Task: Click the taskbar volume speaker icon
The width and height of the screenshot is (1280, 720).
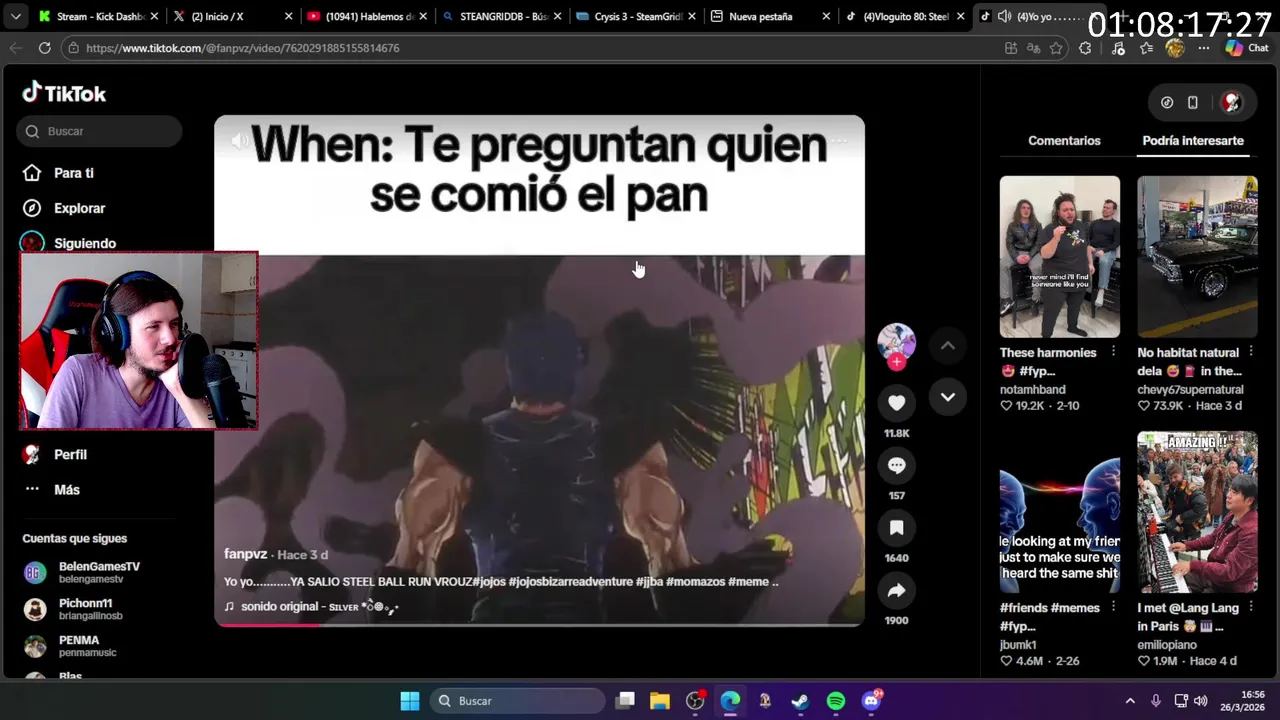Action: coord(1200,701)
